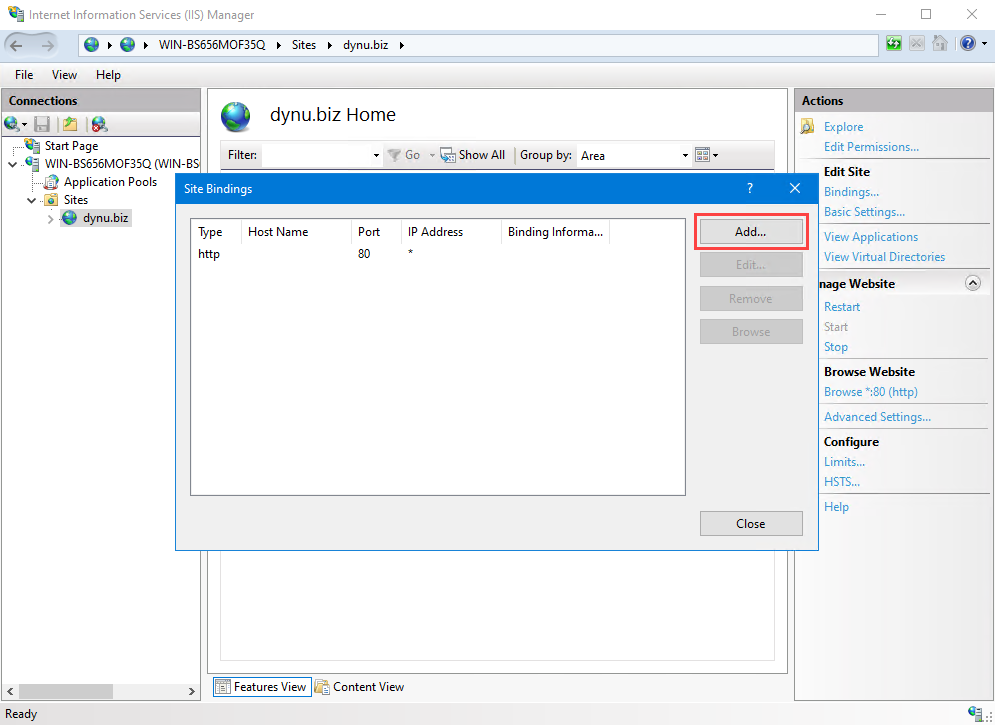Open the Help question mark icon
The height and width of the screenshot is (725, 995).
pyautogui.click(x=968, y=43)
